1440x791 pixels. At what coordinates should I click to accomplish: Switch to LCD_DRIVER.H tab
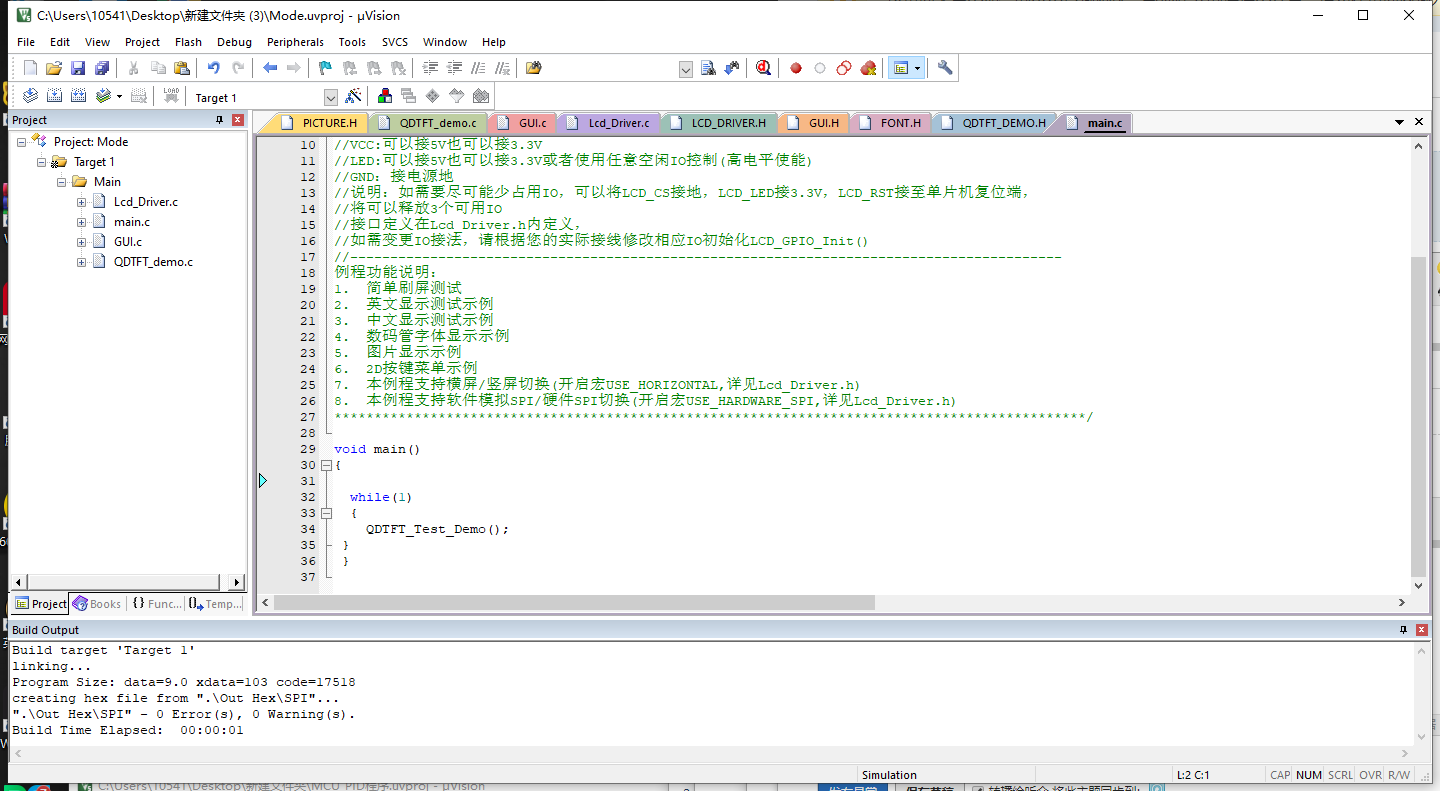718,123
